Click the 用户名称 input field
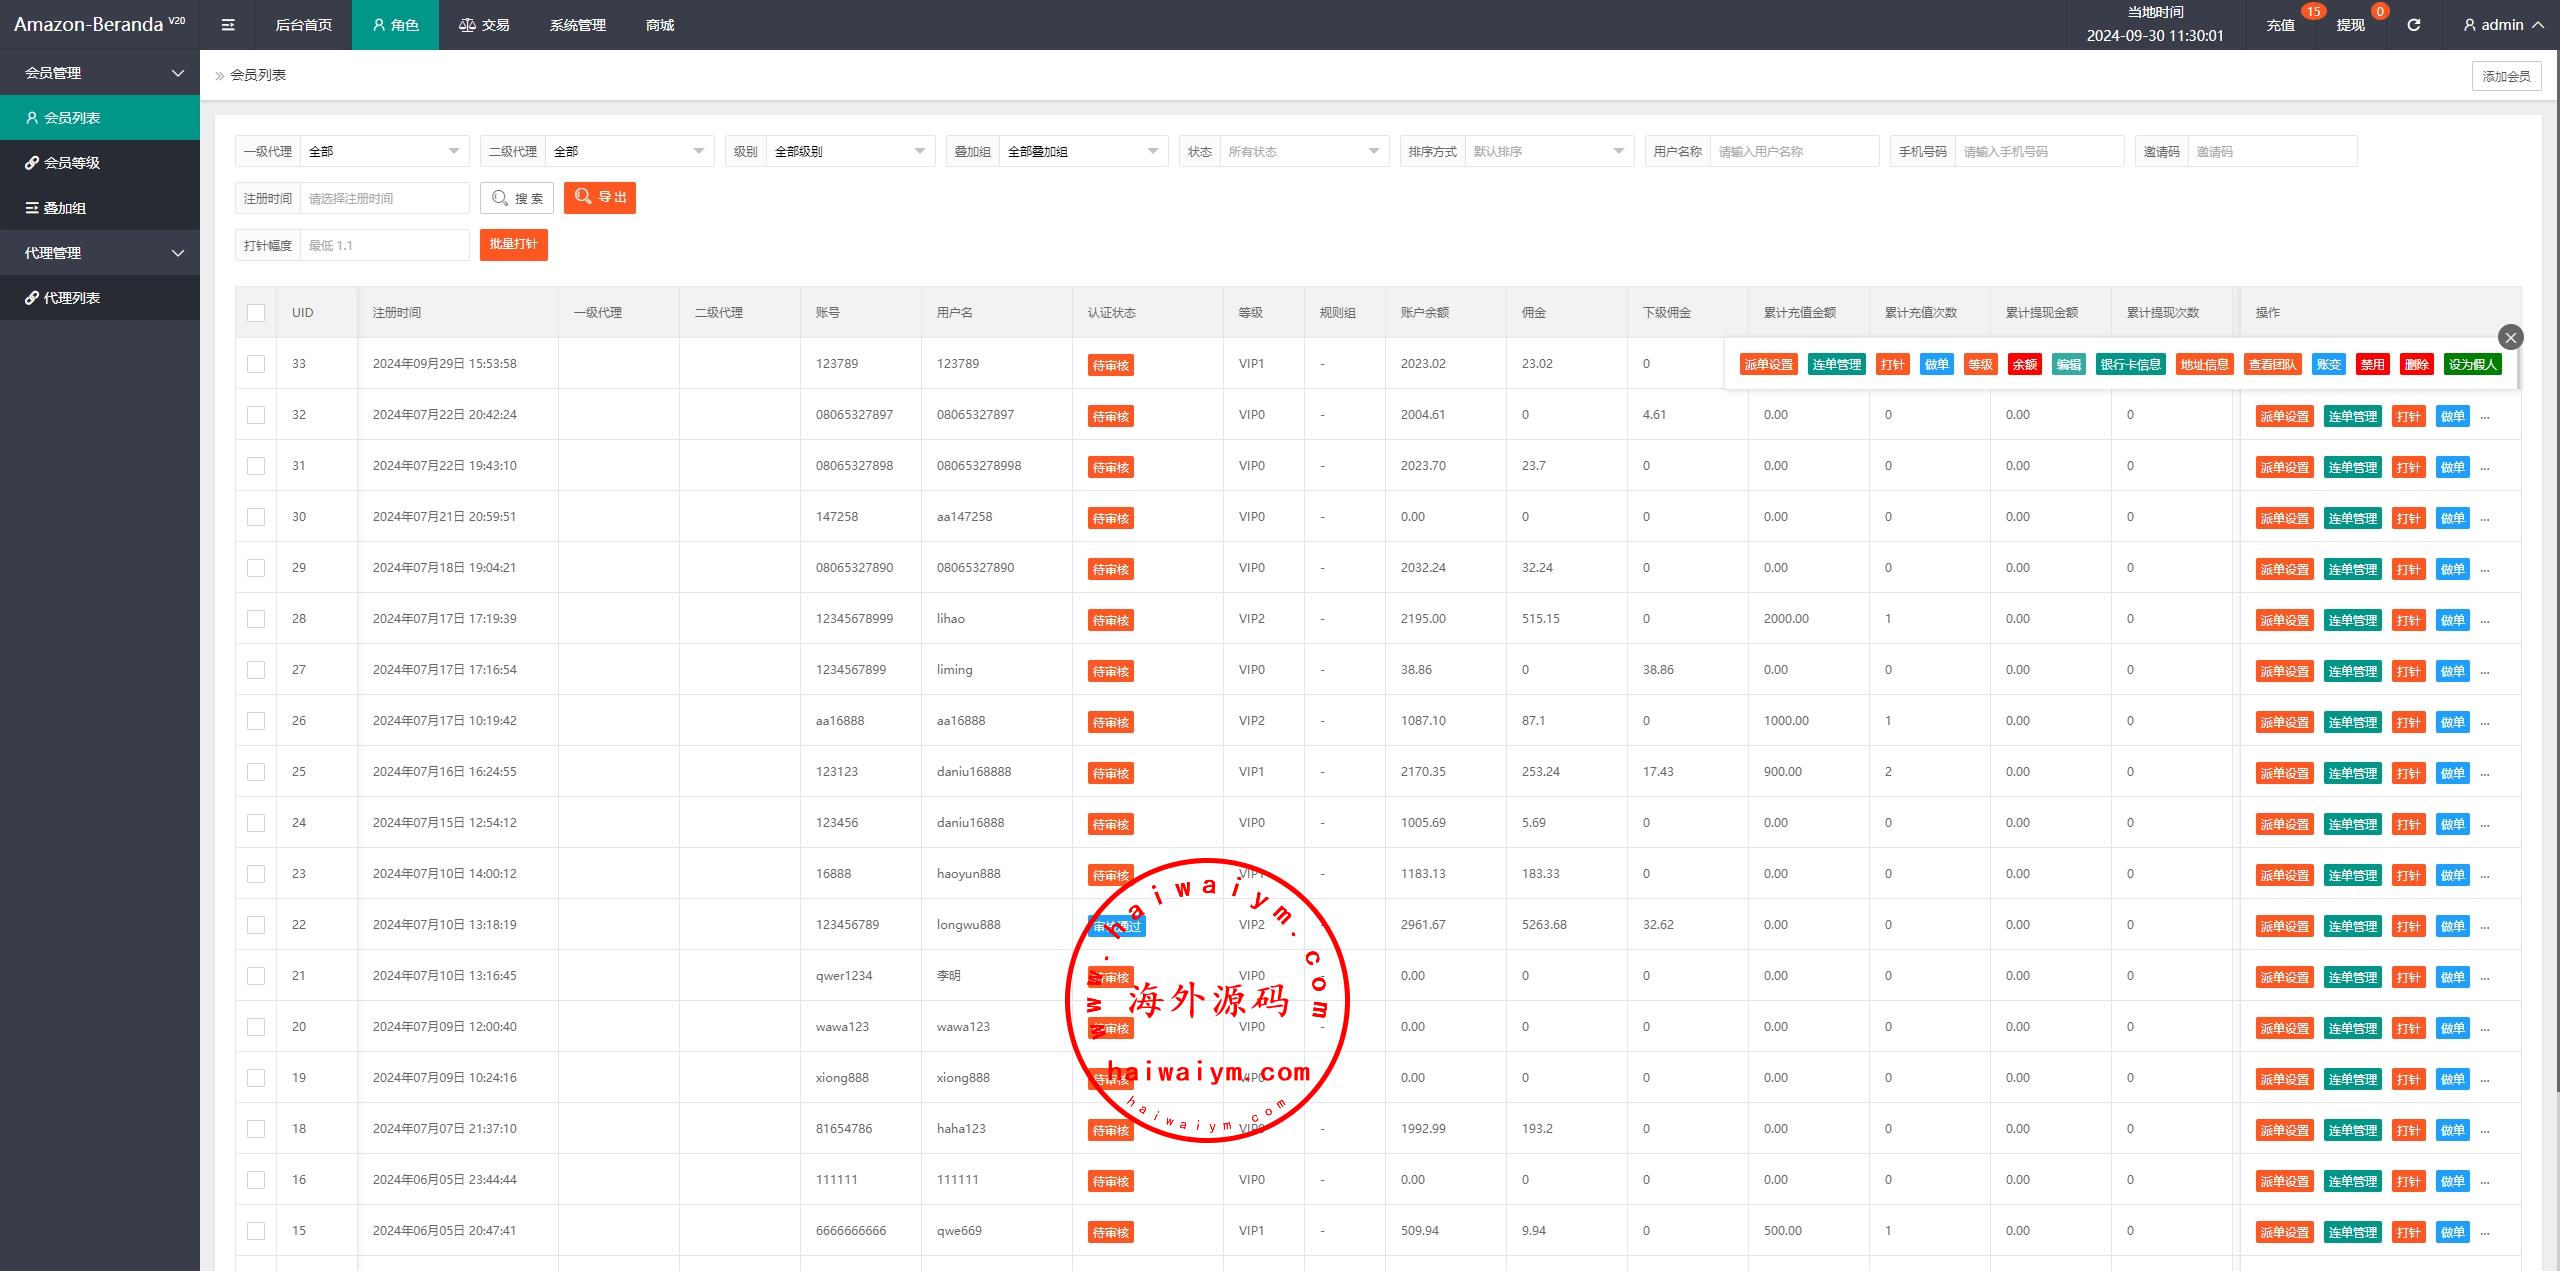Image resolution: width=2560 pixels, height=1271 pixels. 1793,151
